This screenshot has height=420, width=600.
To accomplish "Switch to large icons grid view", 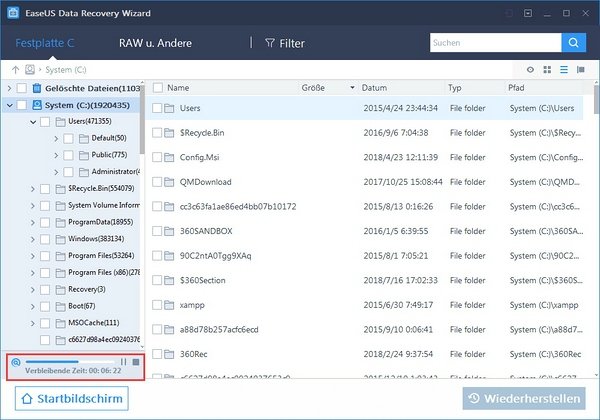I will pos(547,70).
